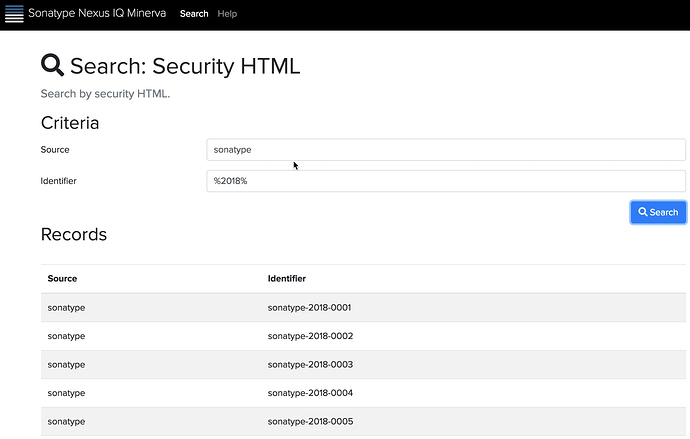Screen dimensions: 690x439
Task: Click source cell of the sonatype-2018-0002 row
Action: [66, 337]
